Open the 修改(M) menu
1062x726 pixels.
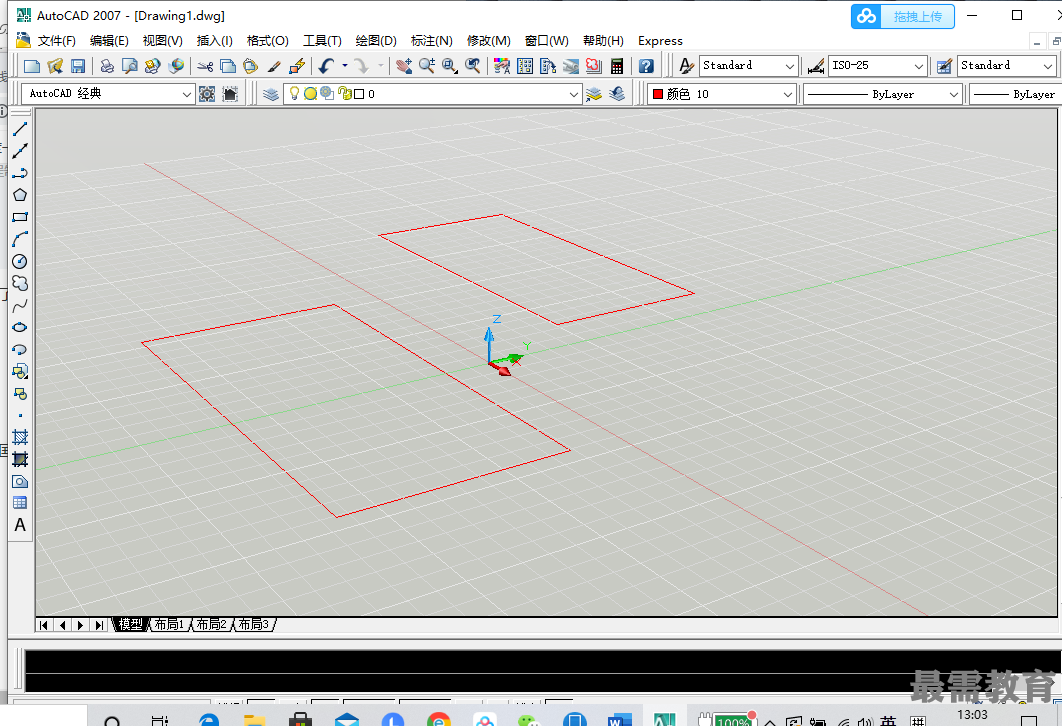[x=488, y=41]
